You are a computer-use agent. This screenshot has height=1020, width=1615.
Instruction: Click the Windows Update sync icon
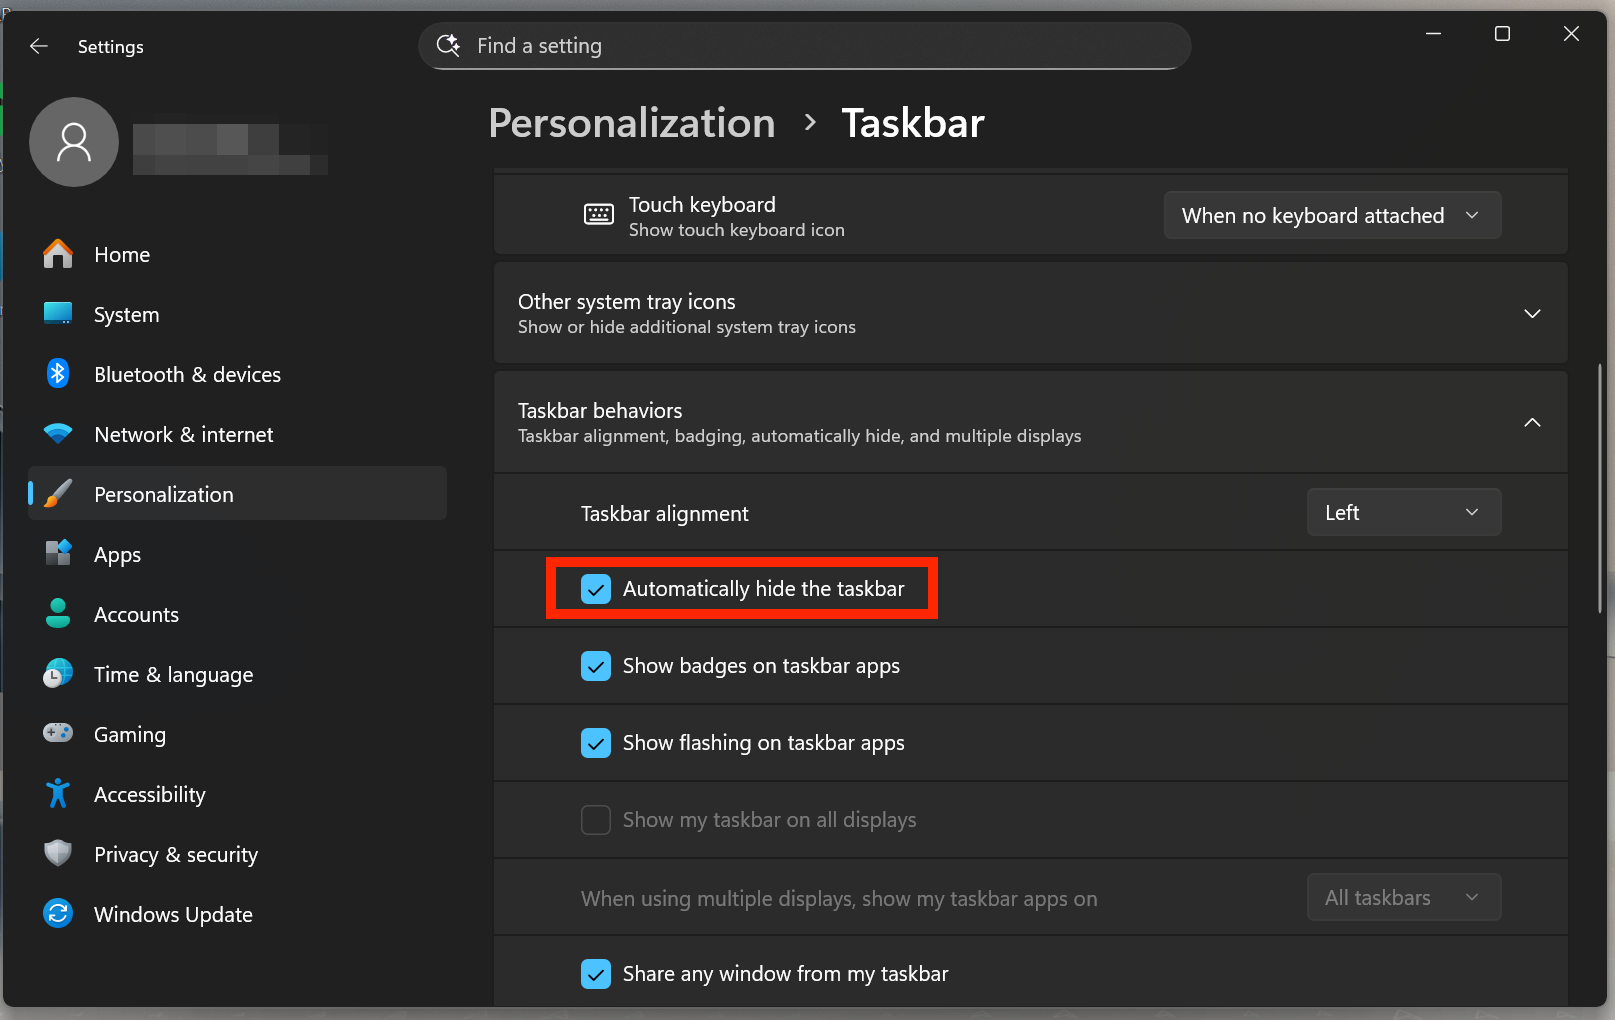coord(58,914)
